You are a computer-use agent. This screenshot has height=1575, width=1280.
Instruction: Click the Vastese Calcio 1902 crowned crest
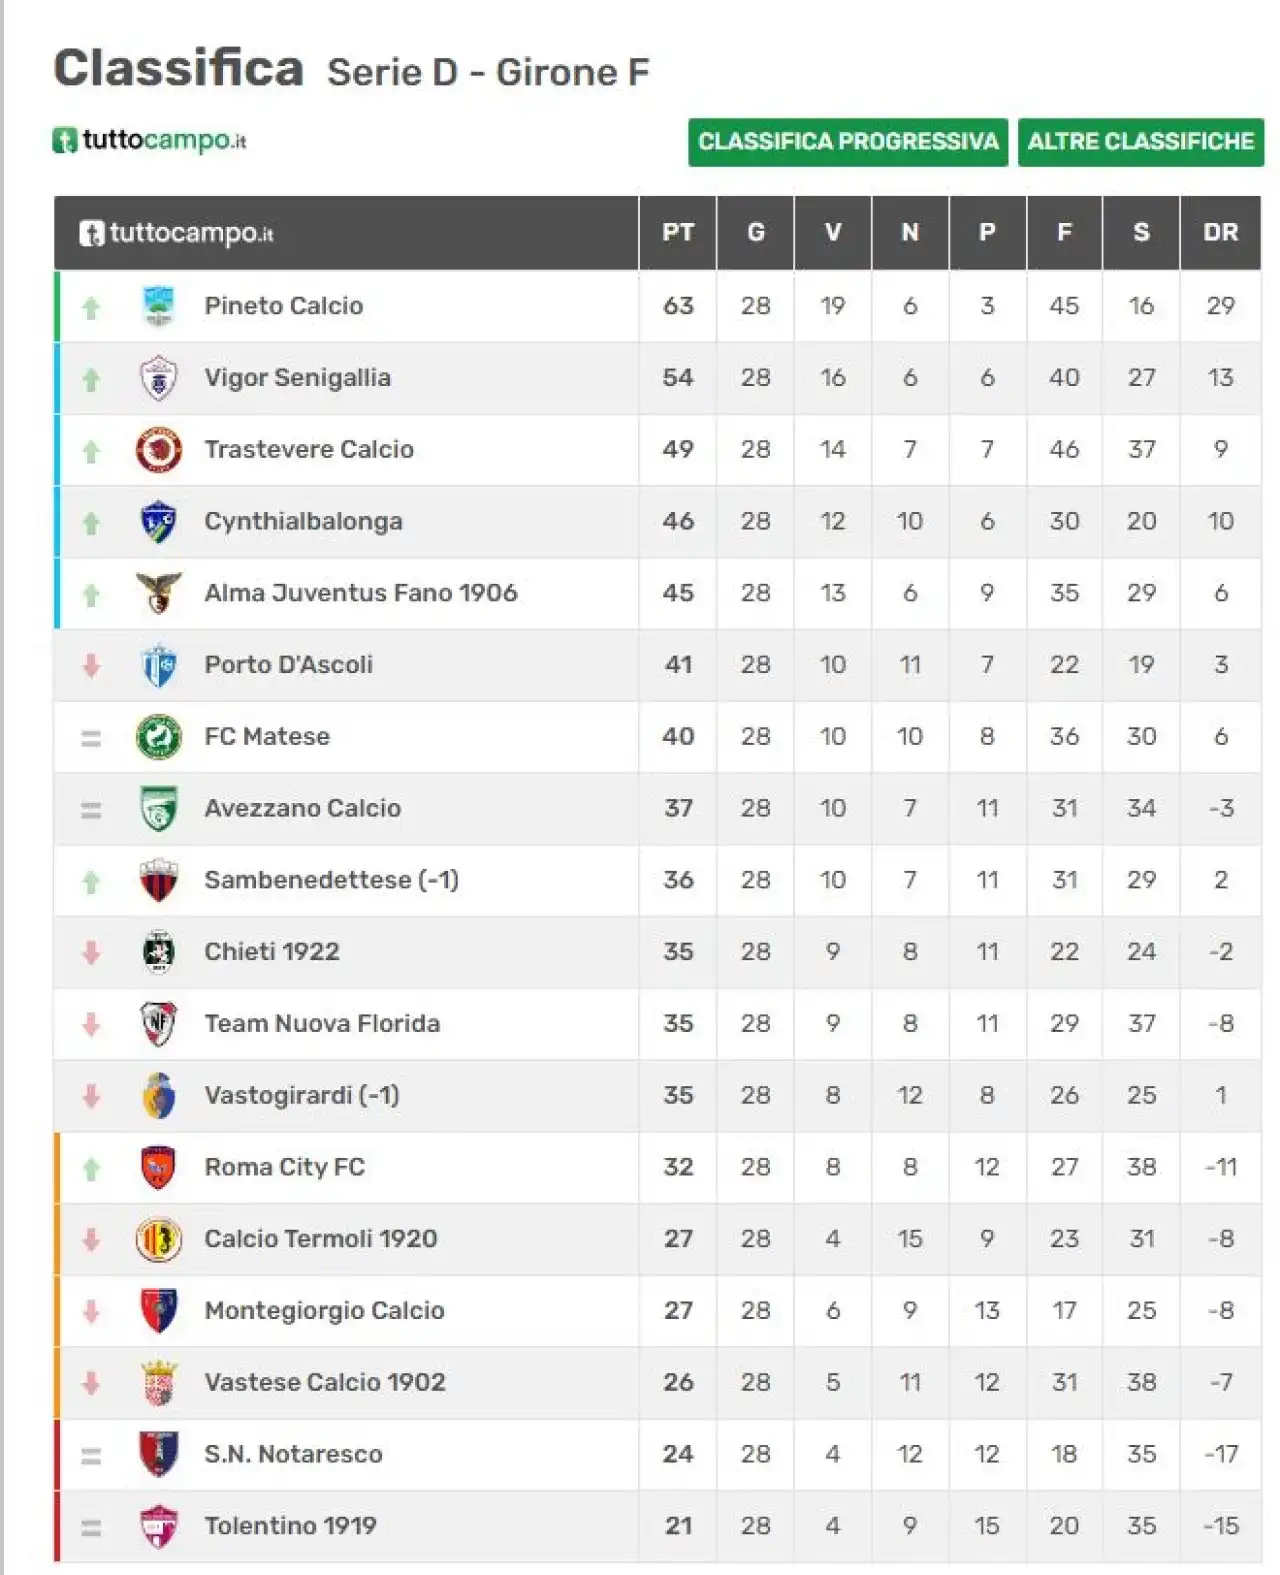[x=158, y=1383]
